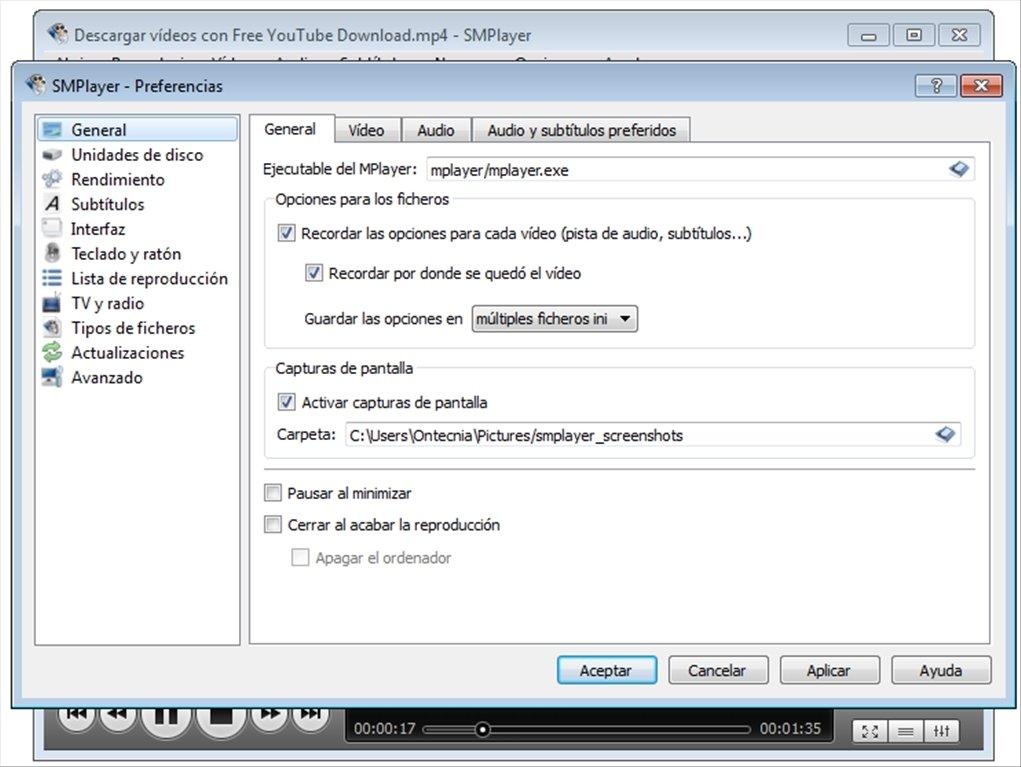The height and width of the screenshot is (767, 1021).
Task: Click previous track button in SMPlayer window
Action: click(77, 714)
